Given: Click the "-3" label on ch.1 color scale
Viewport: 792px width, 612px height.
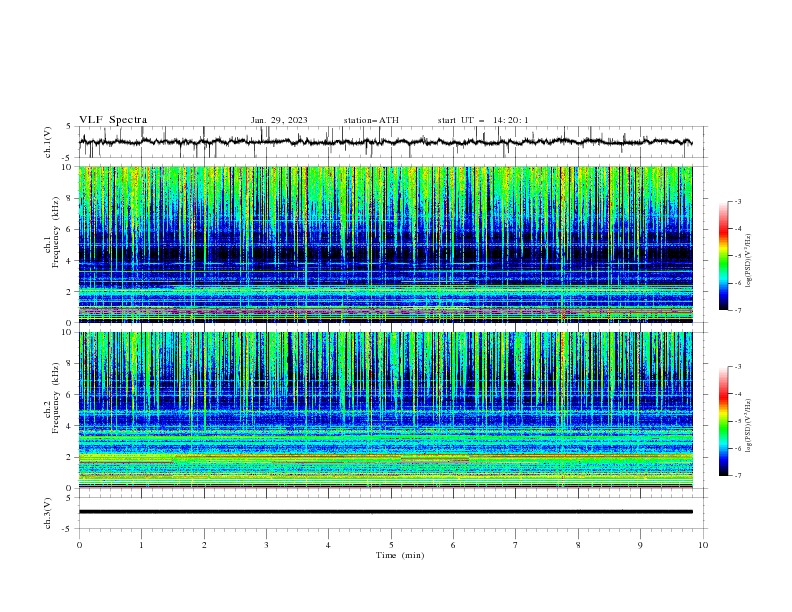Looking at the screenshot, I should (x=737, y=201).
